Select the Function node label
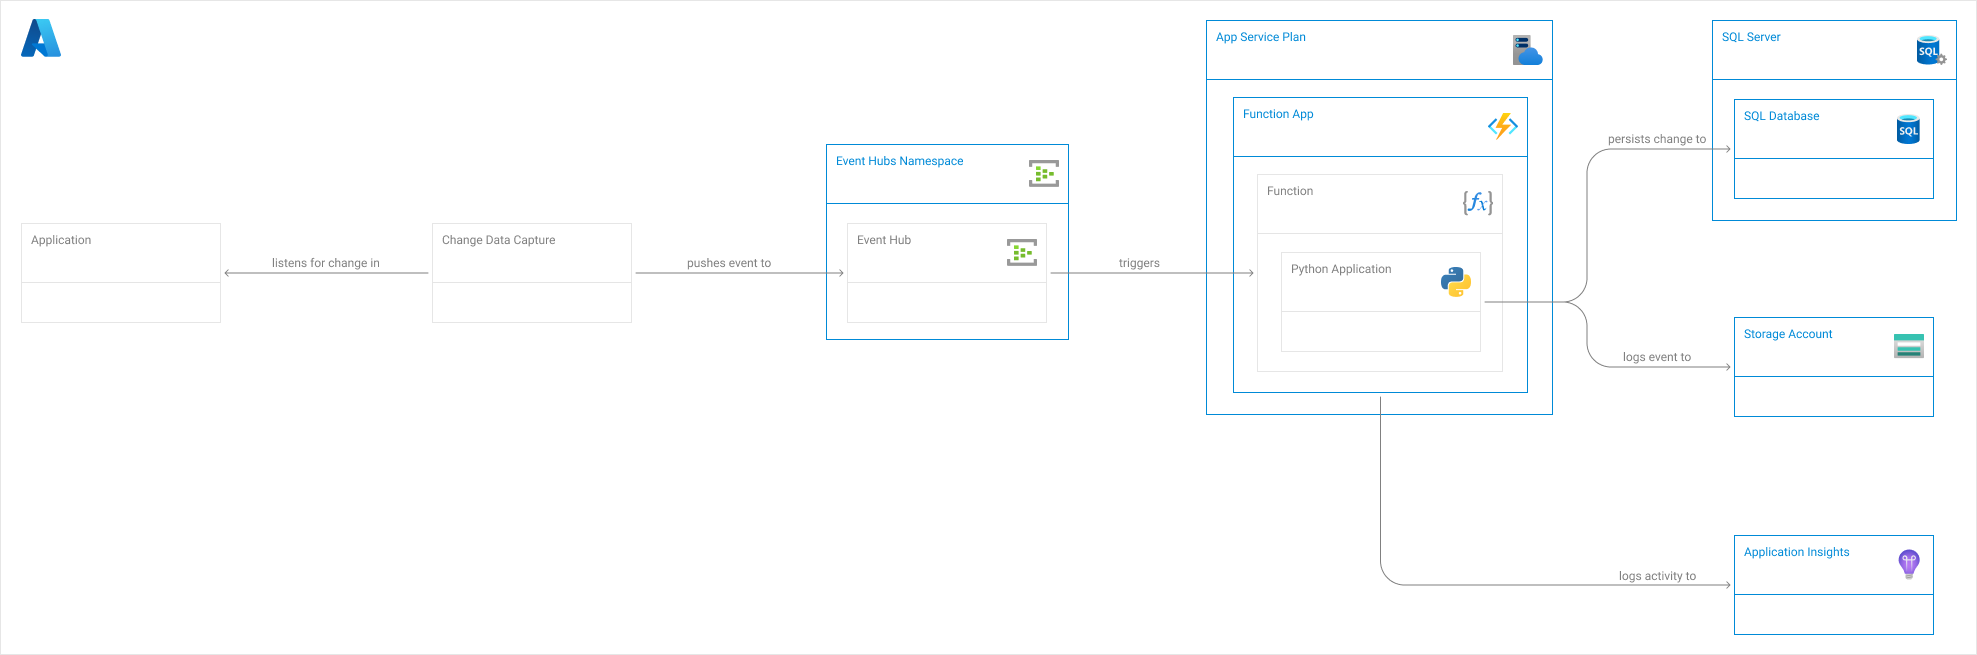 1290,191
